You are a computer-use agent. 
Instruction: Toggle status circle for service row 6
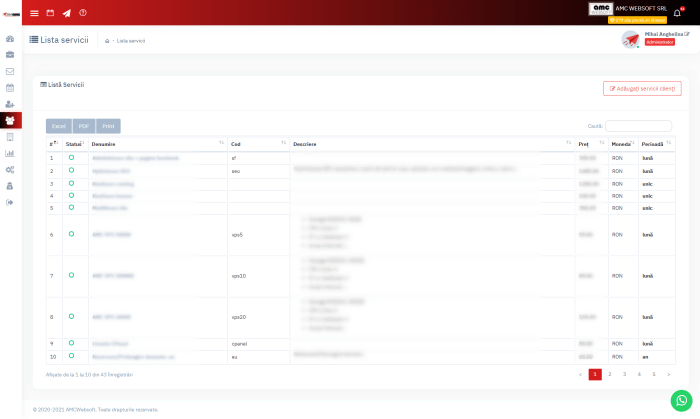point(71,233)
